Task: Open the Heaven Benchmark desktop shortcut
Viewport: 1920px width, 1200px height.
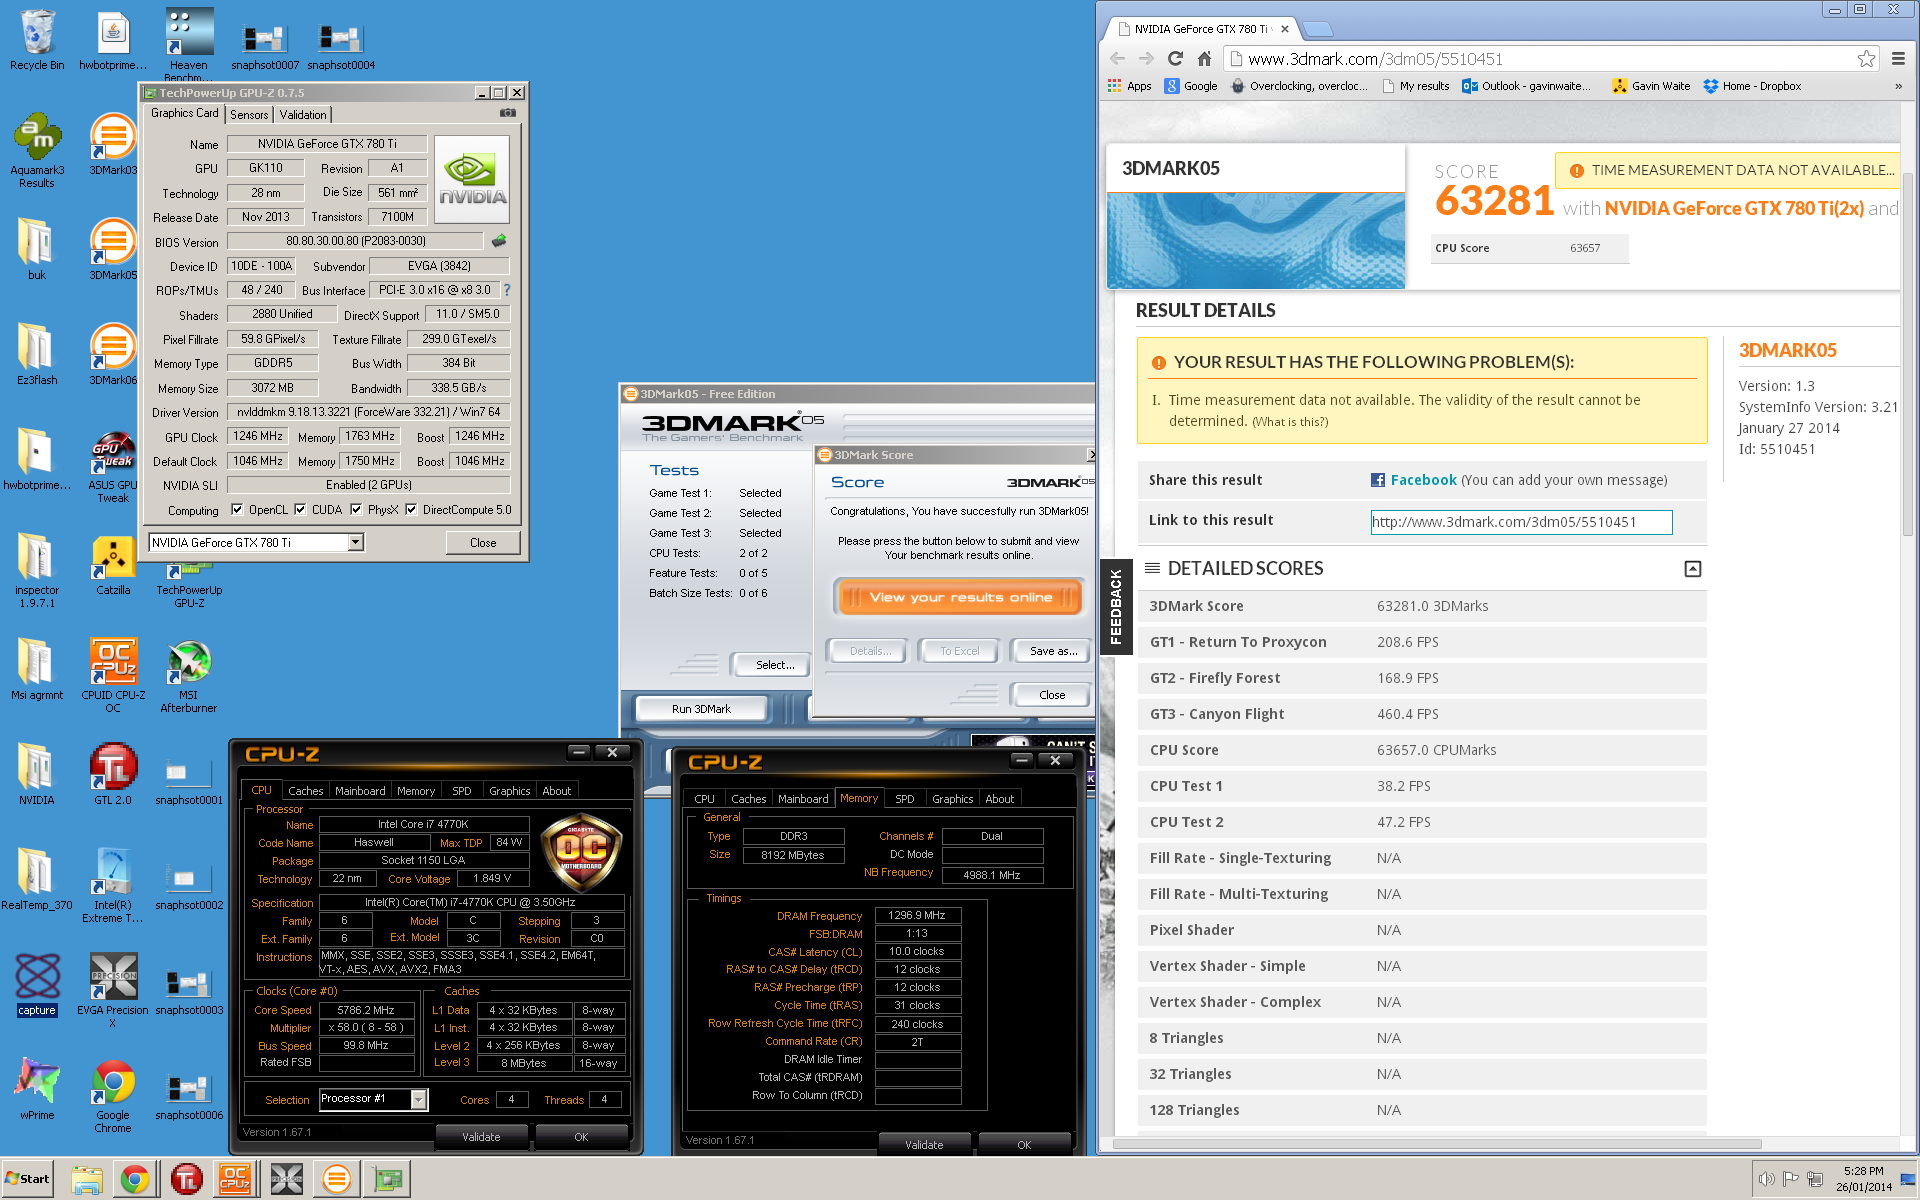Action: 189,44
